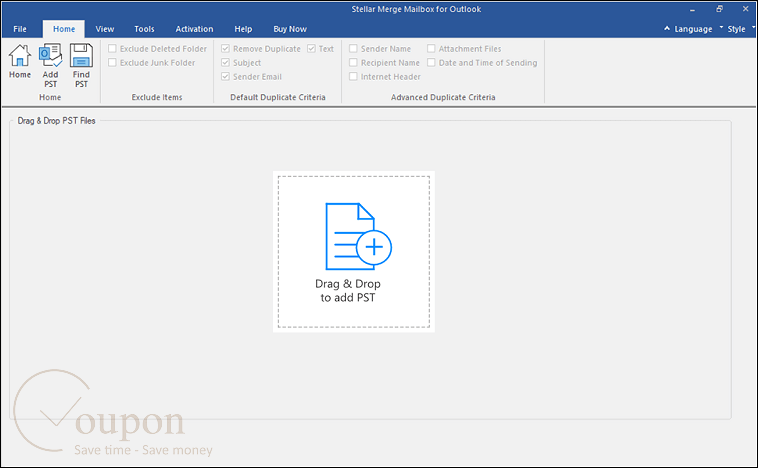Open the View tab
This screenshot has width=758, height=468.
click(x=104, y=29)
